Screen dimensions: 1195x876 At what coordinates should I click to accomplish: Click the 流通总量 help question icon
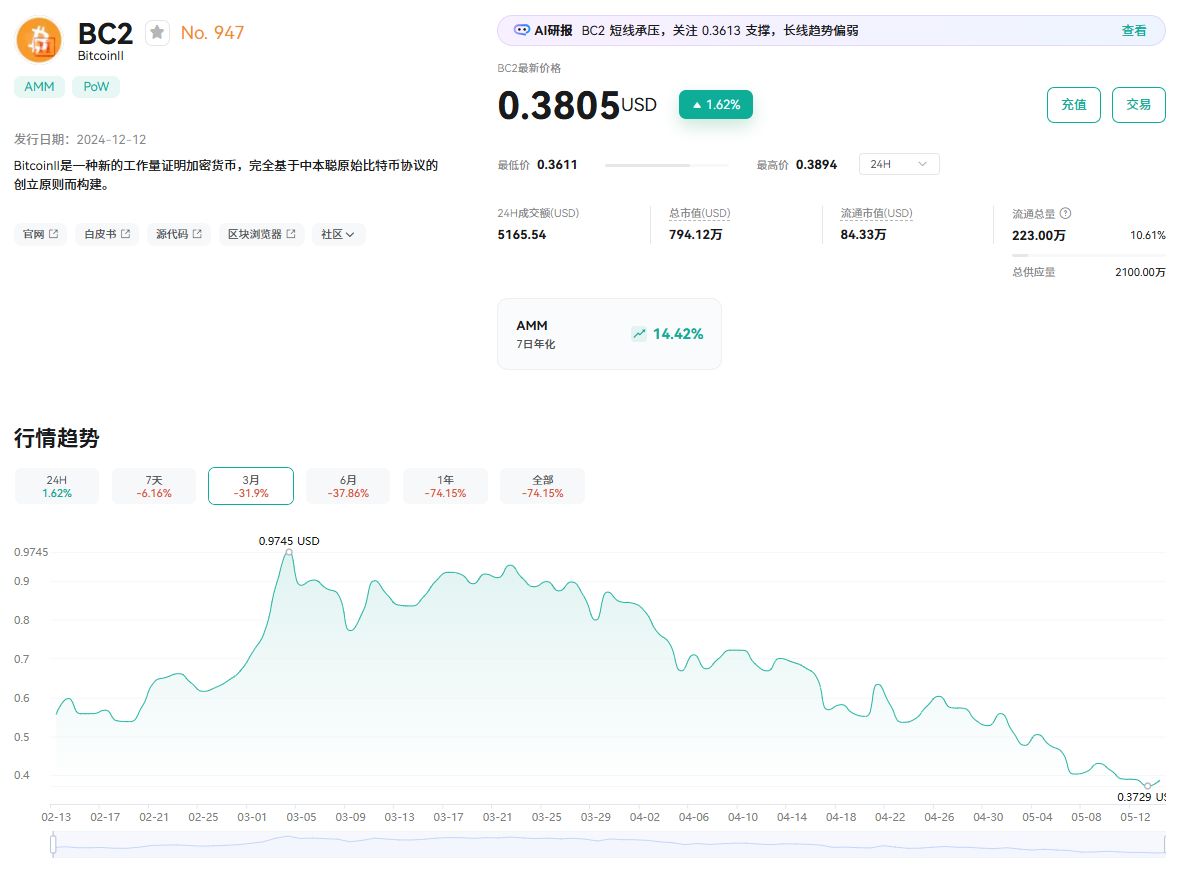coord(1065,213)
